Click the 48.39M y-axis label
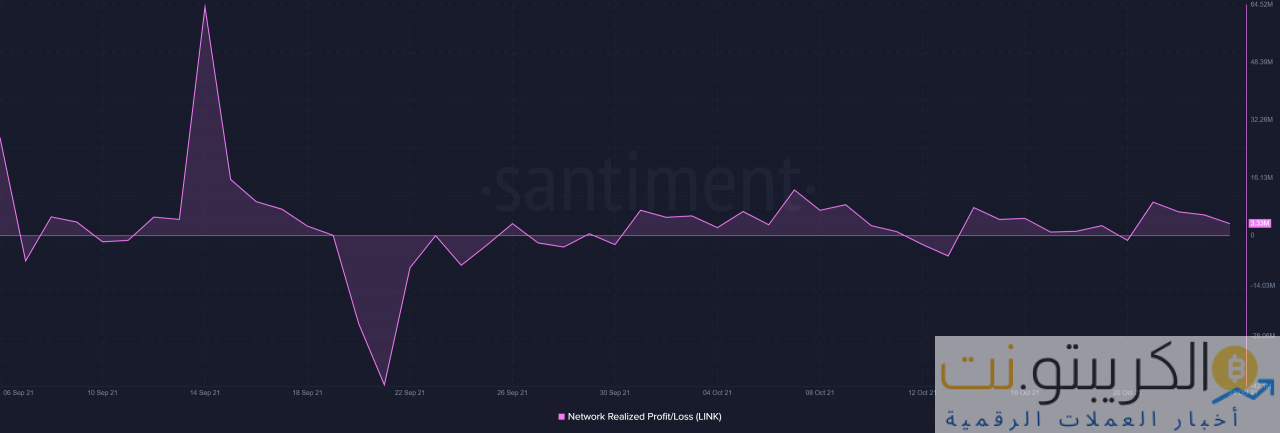The image size is (1280, 433). click(1261, 62)
